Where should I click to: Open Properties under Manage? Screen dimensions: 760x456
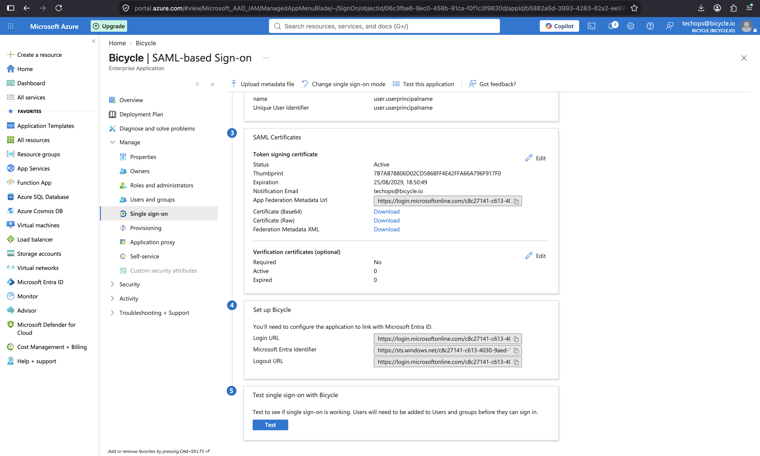click(142, 157)
